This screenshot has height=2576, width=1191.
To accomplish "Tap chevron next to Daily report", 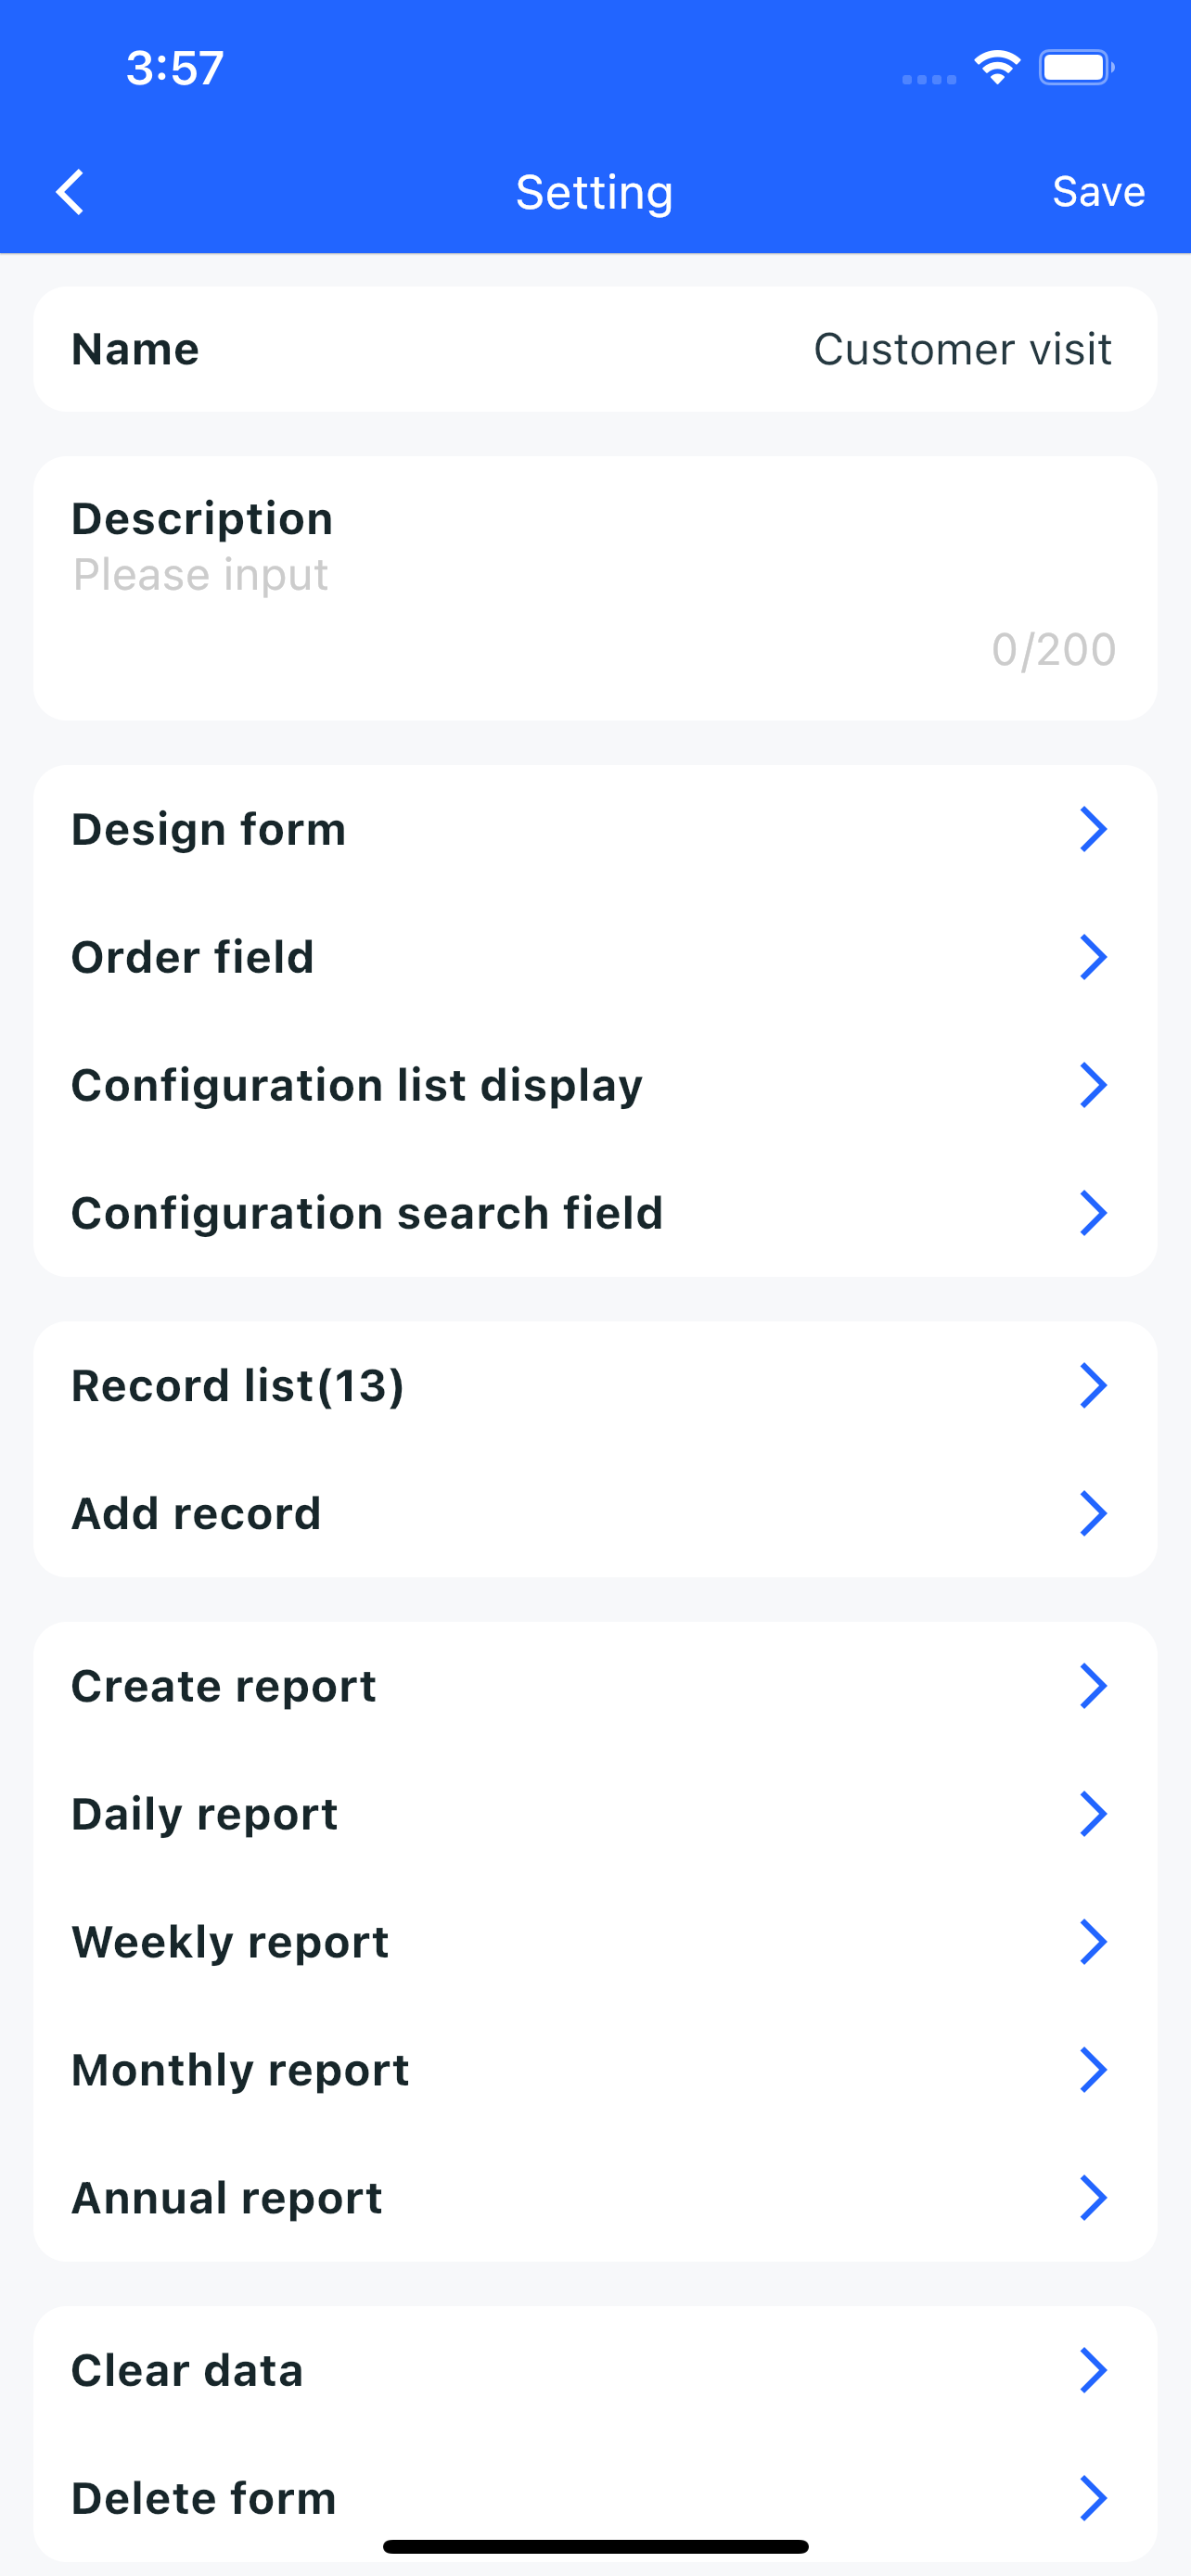I will pyautogui.click(x=1093, y=1814).
